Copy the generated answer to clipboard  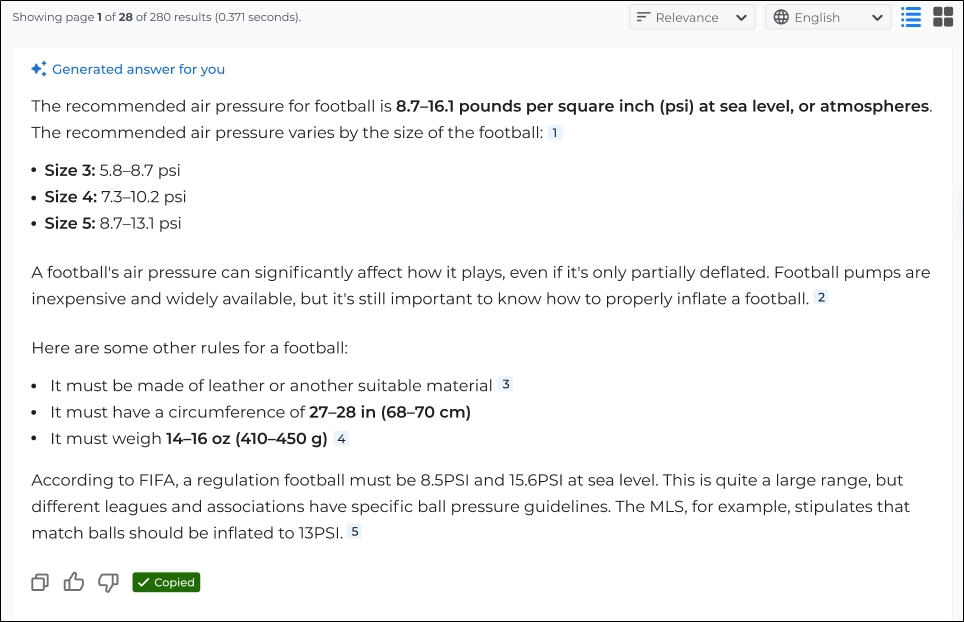tap(40, 582)
